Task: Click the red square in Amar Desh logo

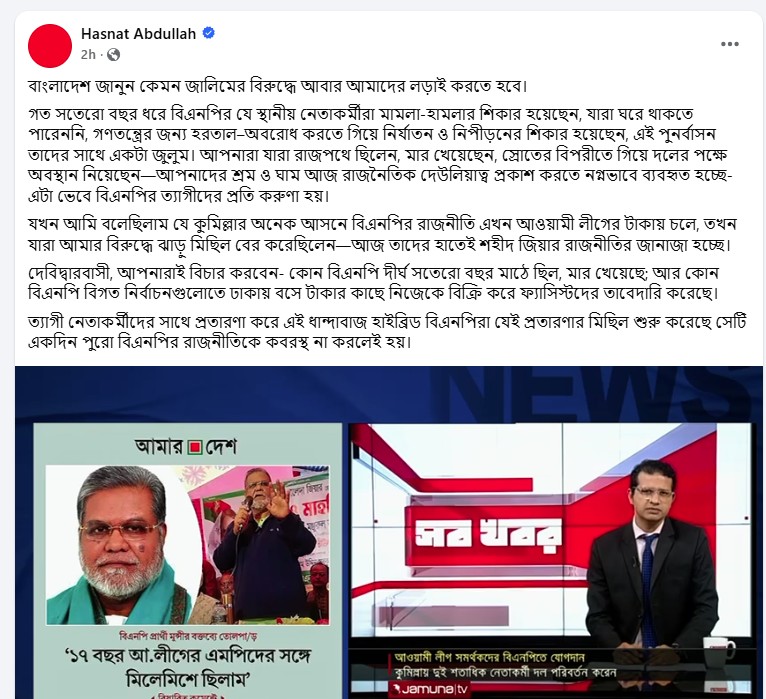Action: 195,446
